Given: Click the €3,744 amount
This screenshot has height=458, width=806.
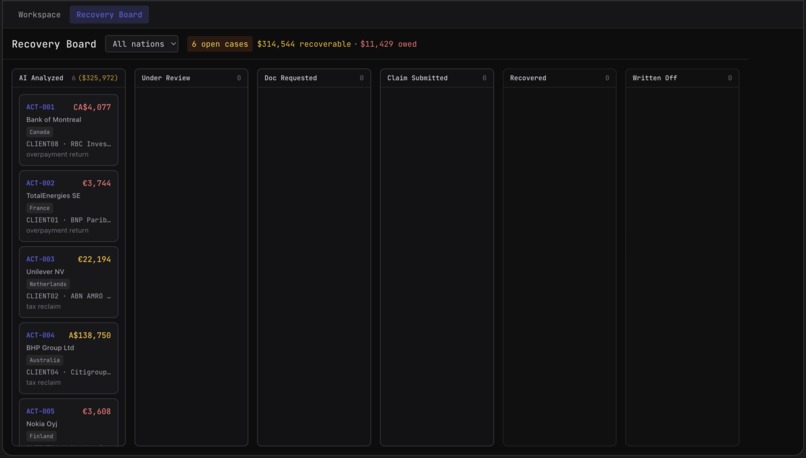Looking at the screenshot, I should 97,183.
